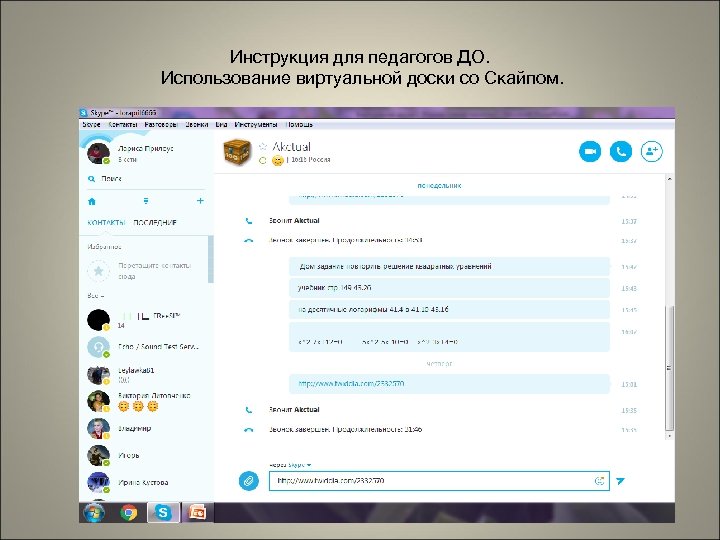Viewport: 720px width, 540px height.
Task: Click the chat scroll up arrow
Action: click(x=669, y=179)
